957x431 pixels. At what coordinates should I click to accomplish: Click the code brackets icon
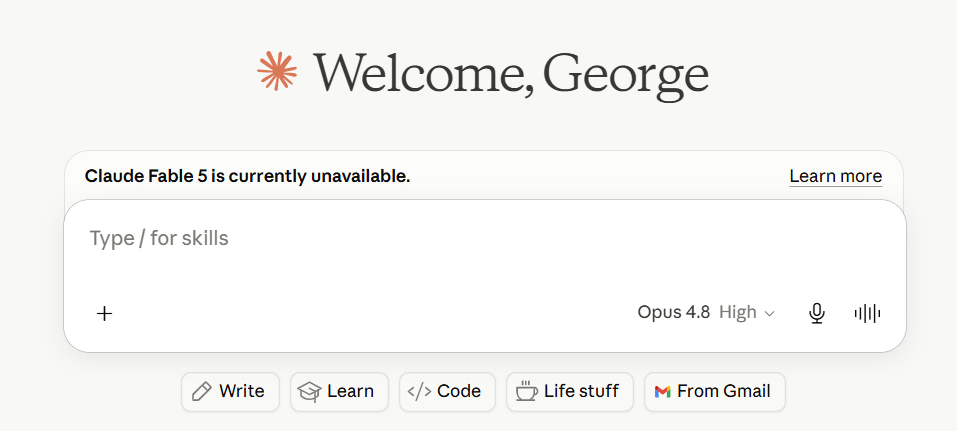coord(419,391)
